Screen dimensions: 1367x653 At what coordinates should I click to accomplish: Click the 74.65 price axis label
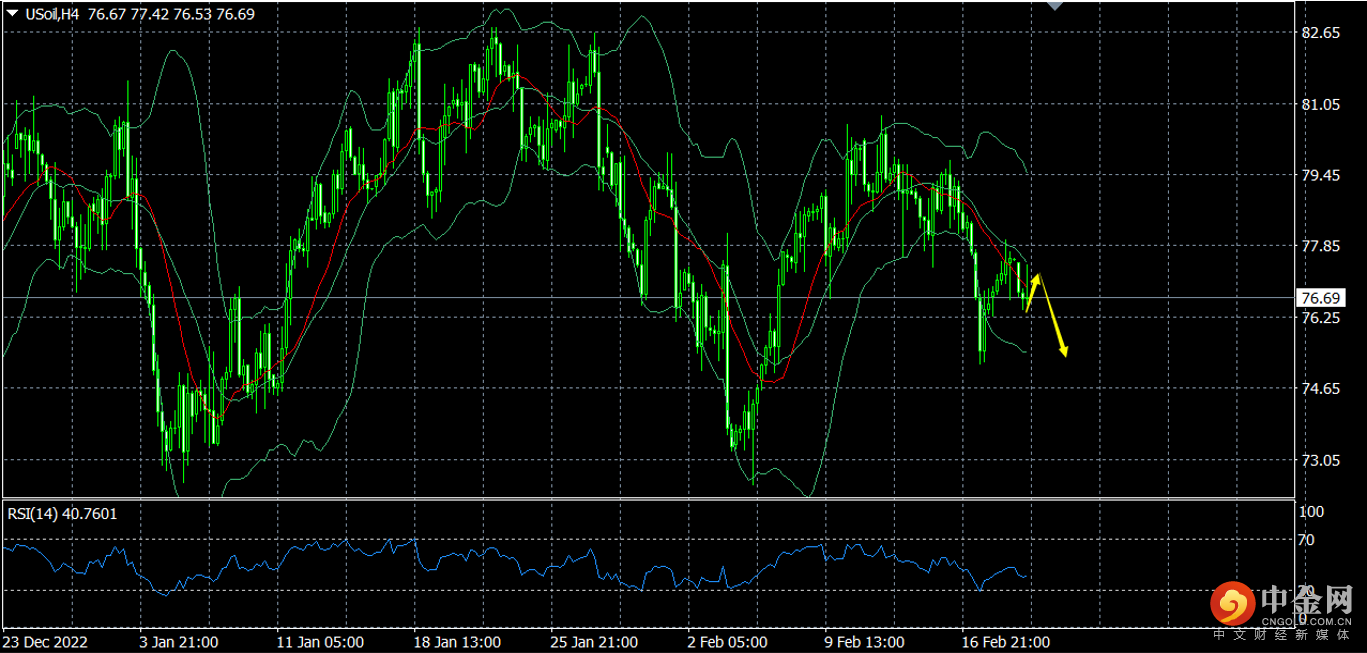point(1320,389)
